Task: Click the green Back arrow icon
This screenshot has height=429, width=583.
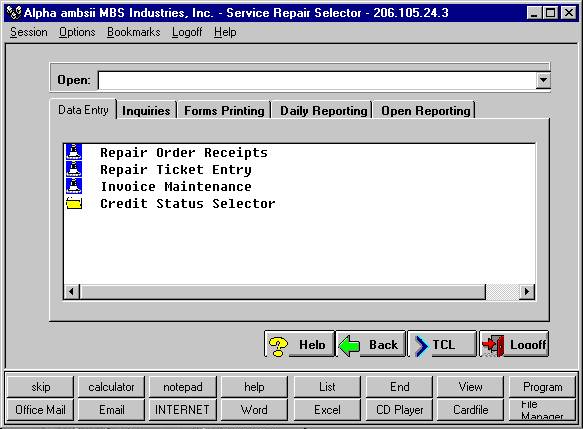Action: point(349,345)
